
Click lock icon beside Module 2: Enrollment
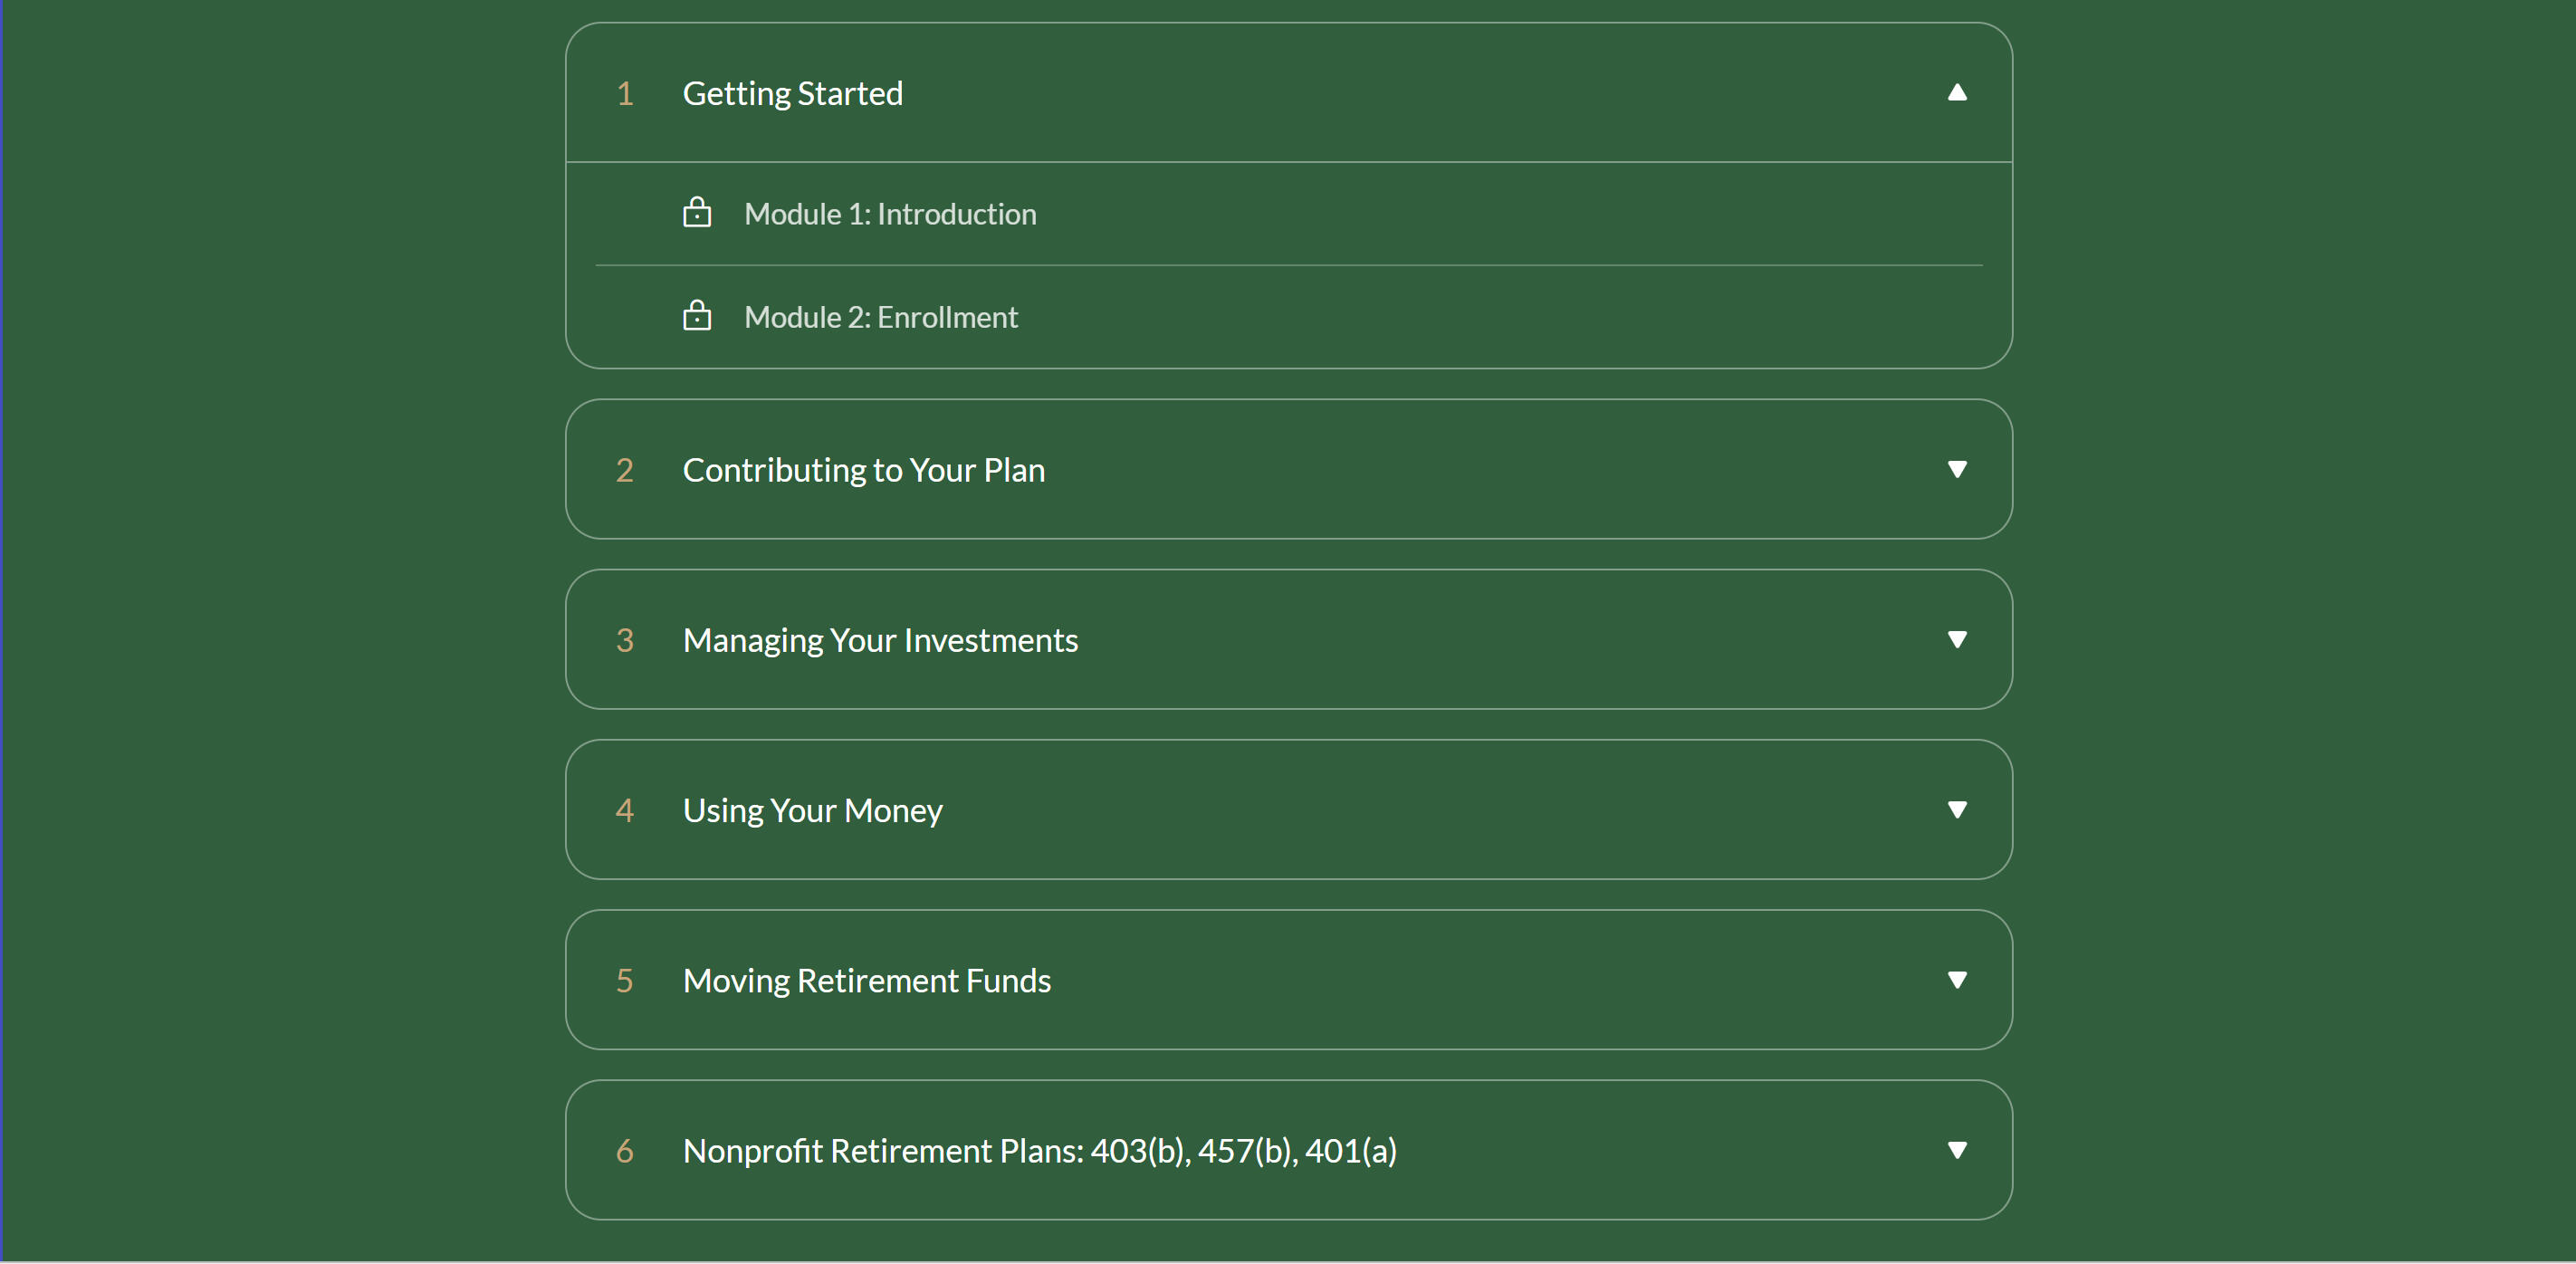697,316
